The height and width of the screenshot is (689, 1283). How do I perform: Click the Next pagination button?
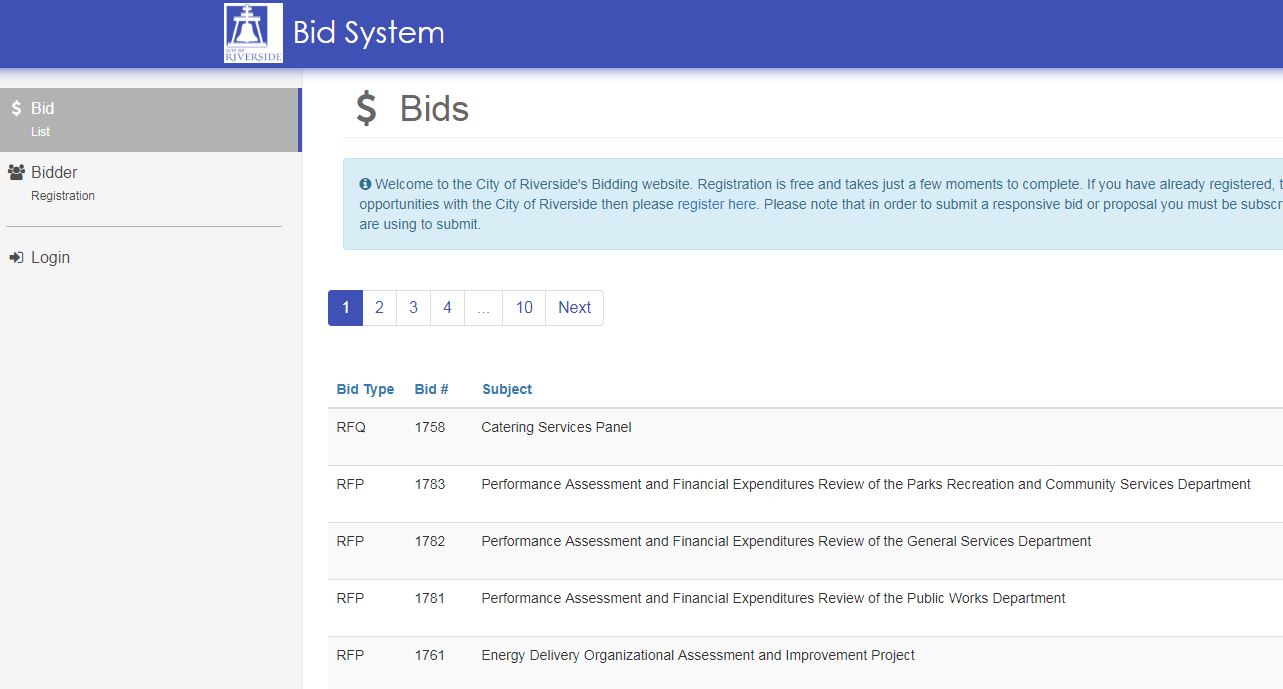[574, 308]
